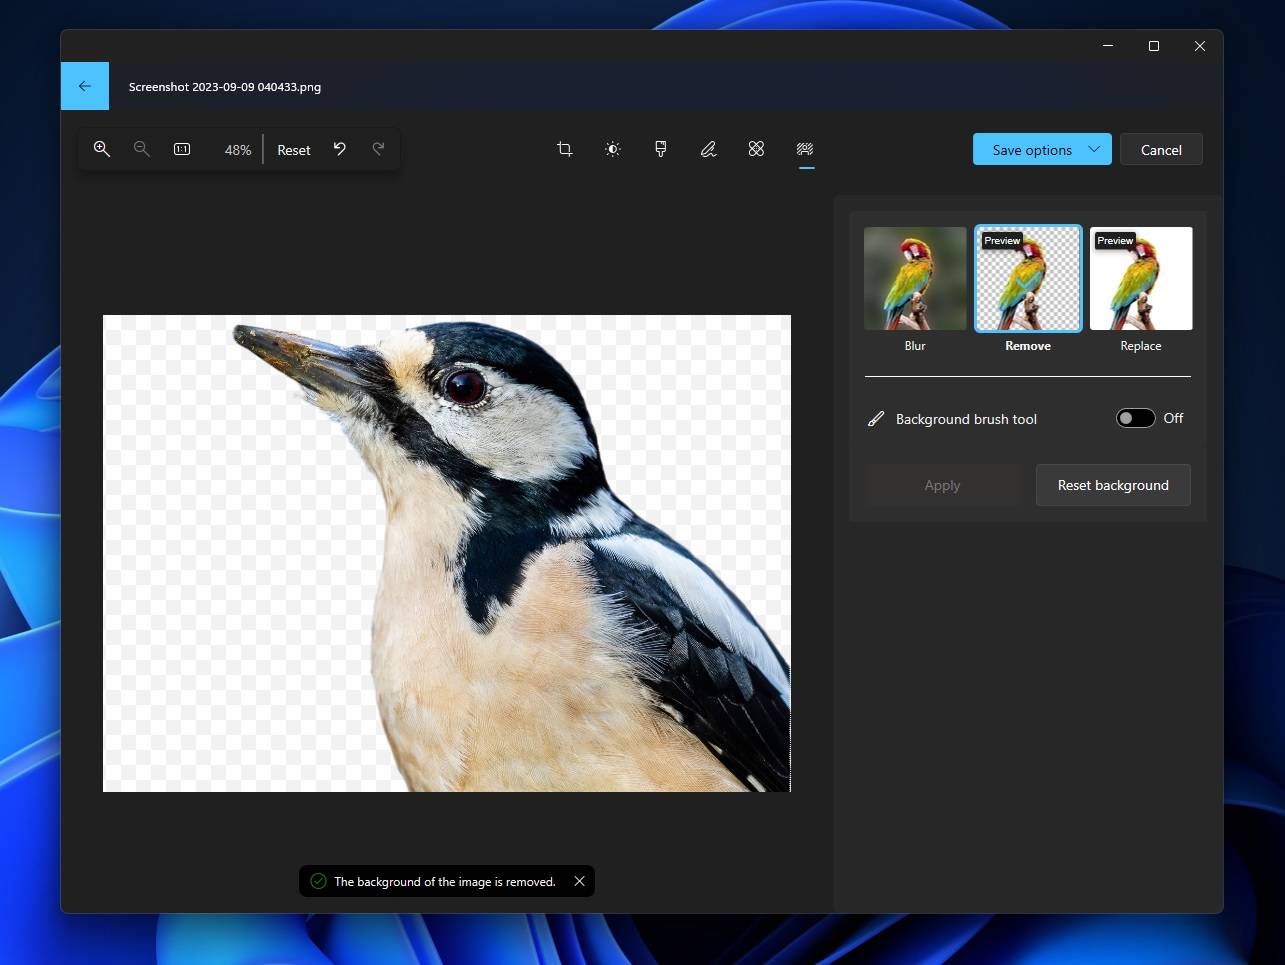Open the Filter options
The image size is (1285, 965).
click(x=660, y=148)
